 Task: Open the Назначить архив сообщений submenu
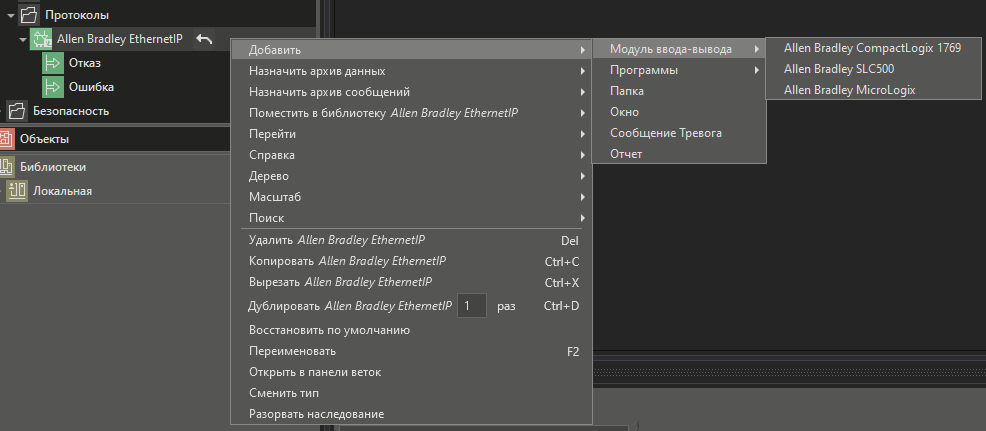(411, 92)
